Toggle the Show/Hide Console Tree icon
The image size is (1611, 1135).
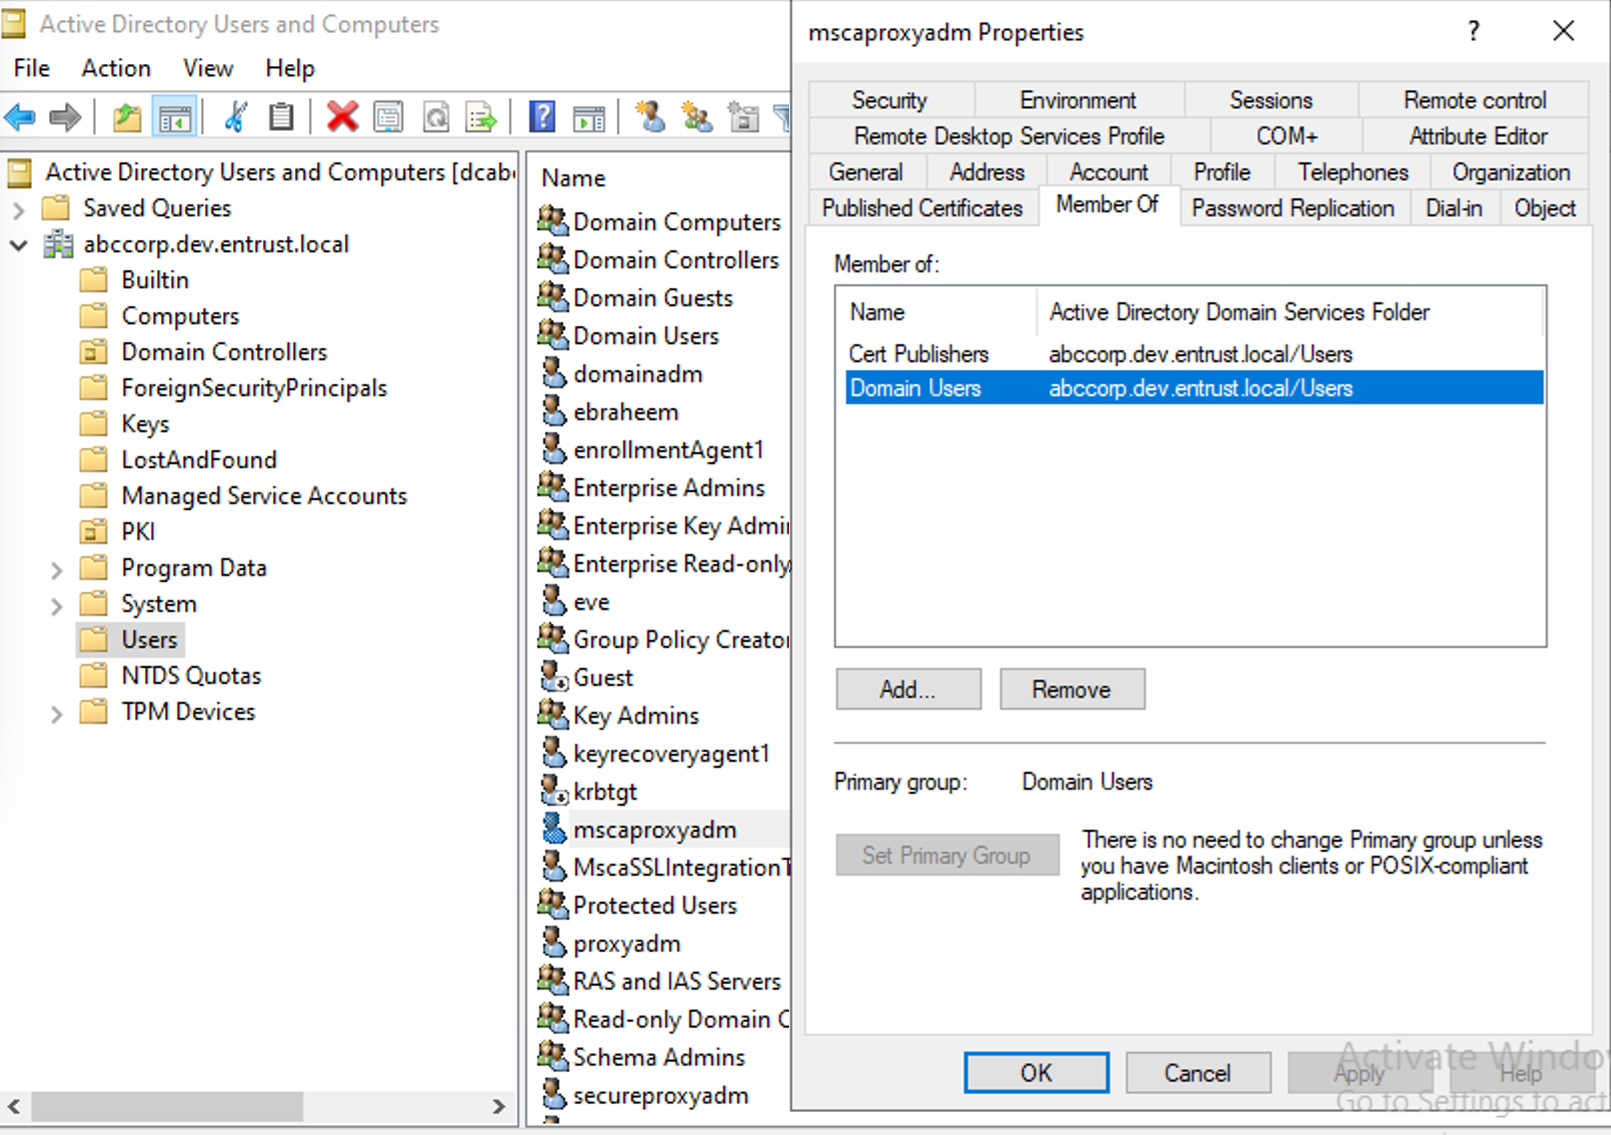click(174, 118)
